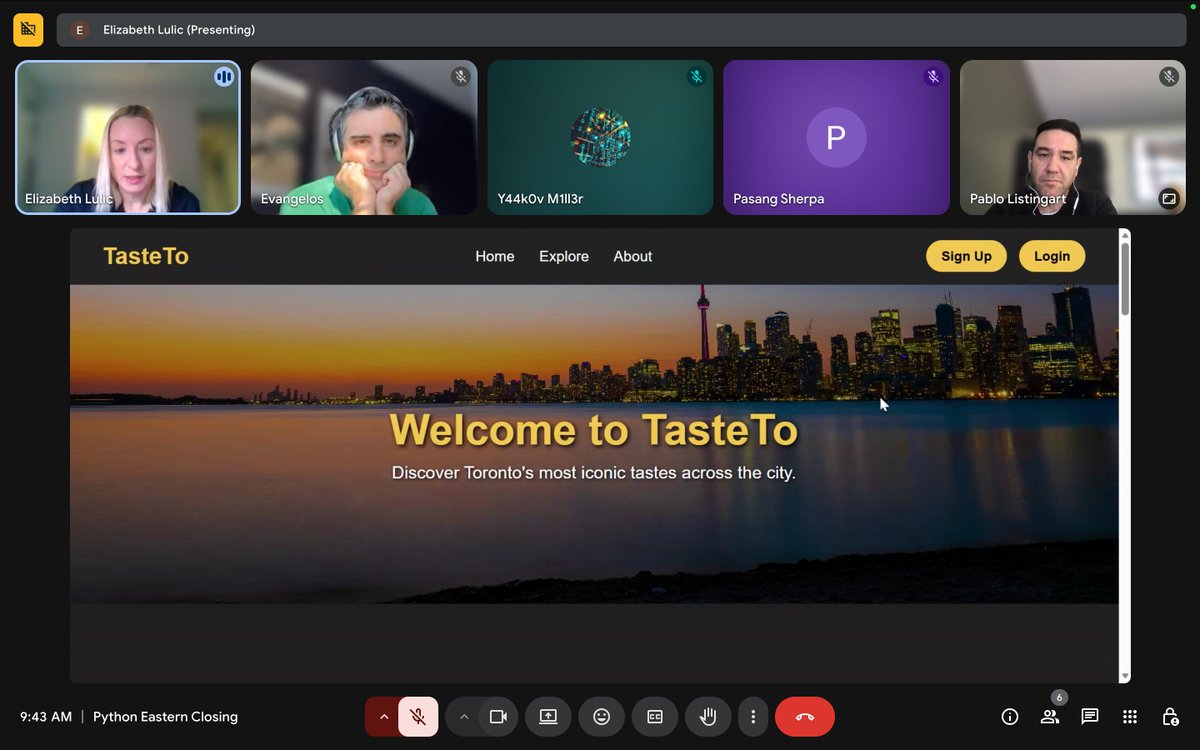
Task: Open the emoji reactions button
Action: pyautogui.click(x=601, y=716)
